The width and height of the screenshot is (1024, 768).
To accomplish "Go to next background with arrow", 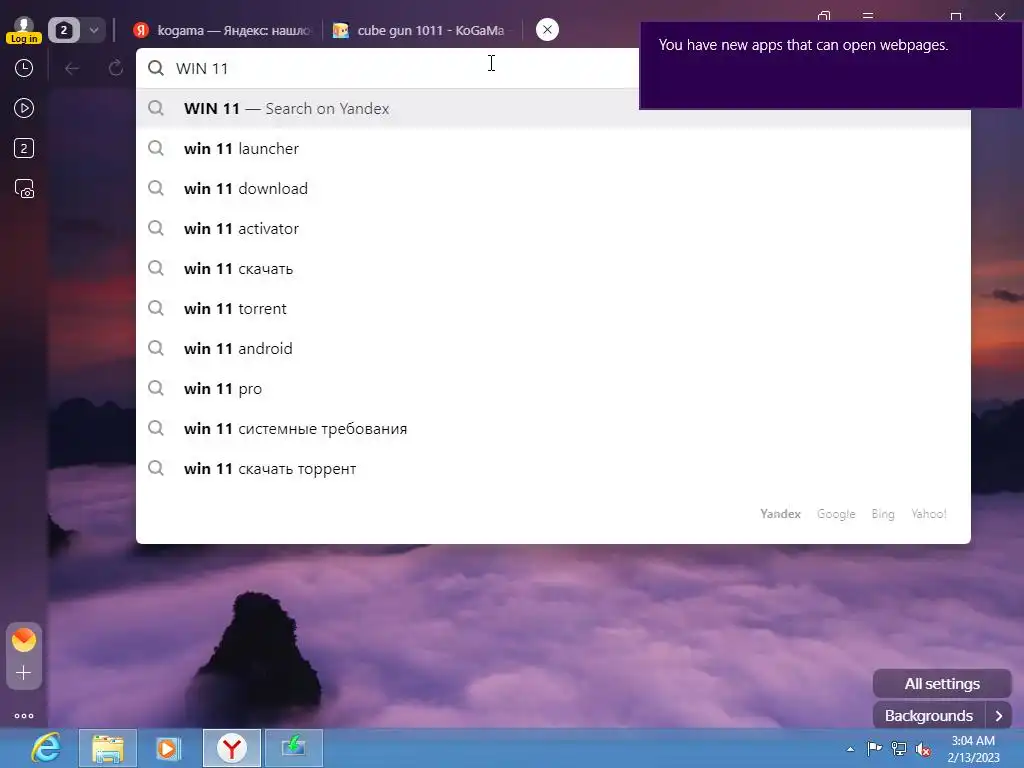I will (x=999, y=716).
